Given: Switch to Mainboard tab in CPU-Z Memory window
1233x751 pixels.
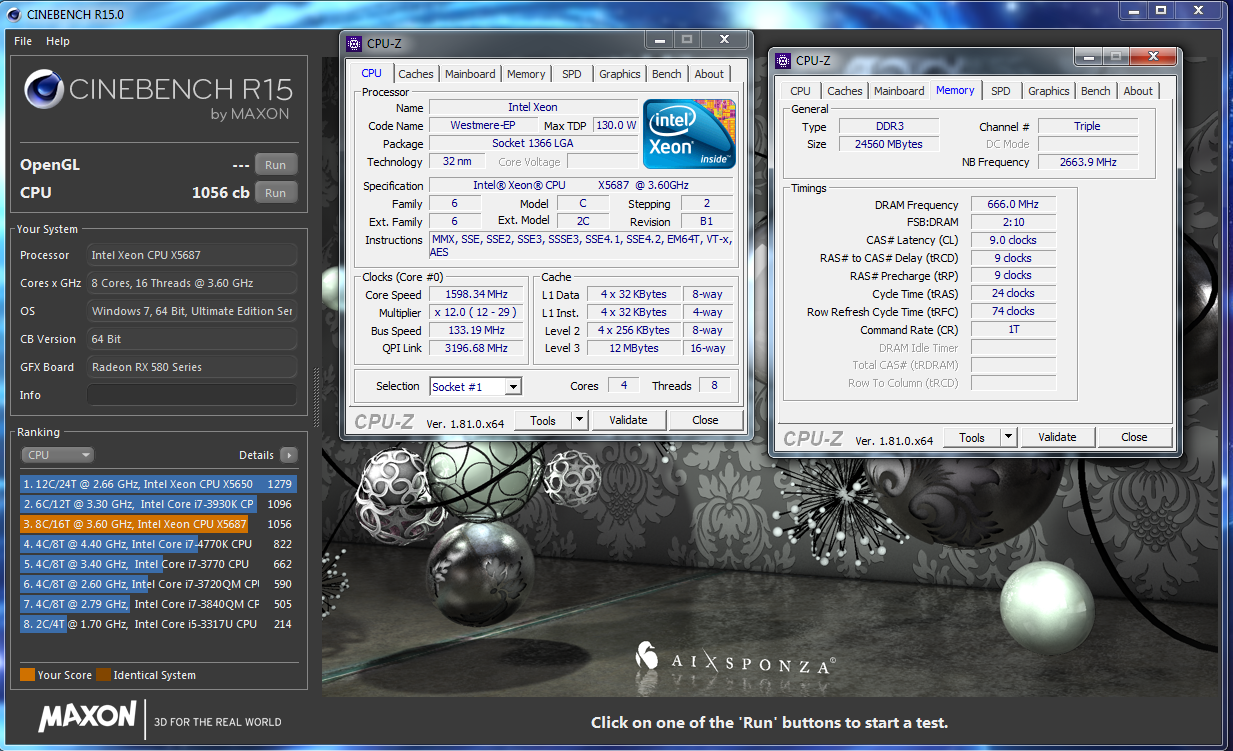Looking at the screenshot, I should click(x=899, y=91).
